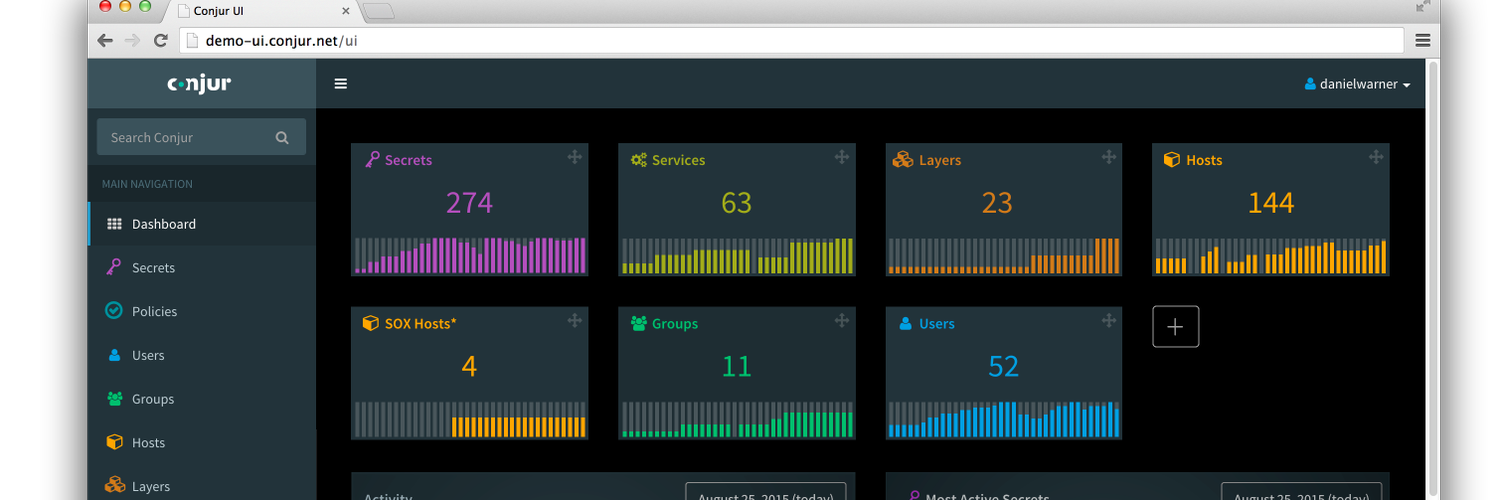Click the gears icon on Services card
This screenshot has width=1500, height=500.
639,160
